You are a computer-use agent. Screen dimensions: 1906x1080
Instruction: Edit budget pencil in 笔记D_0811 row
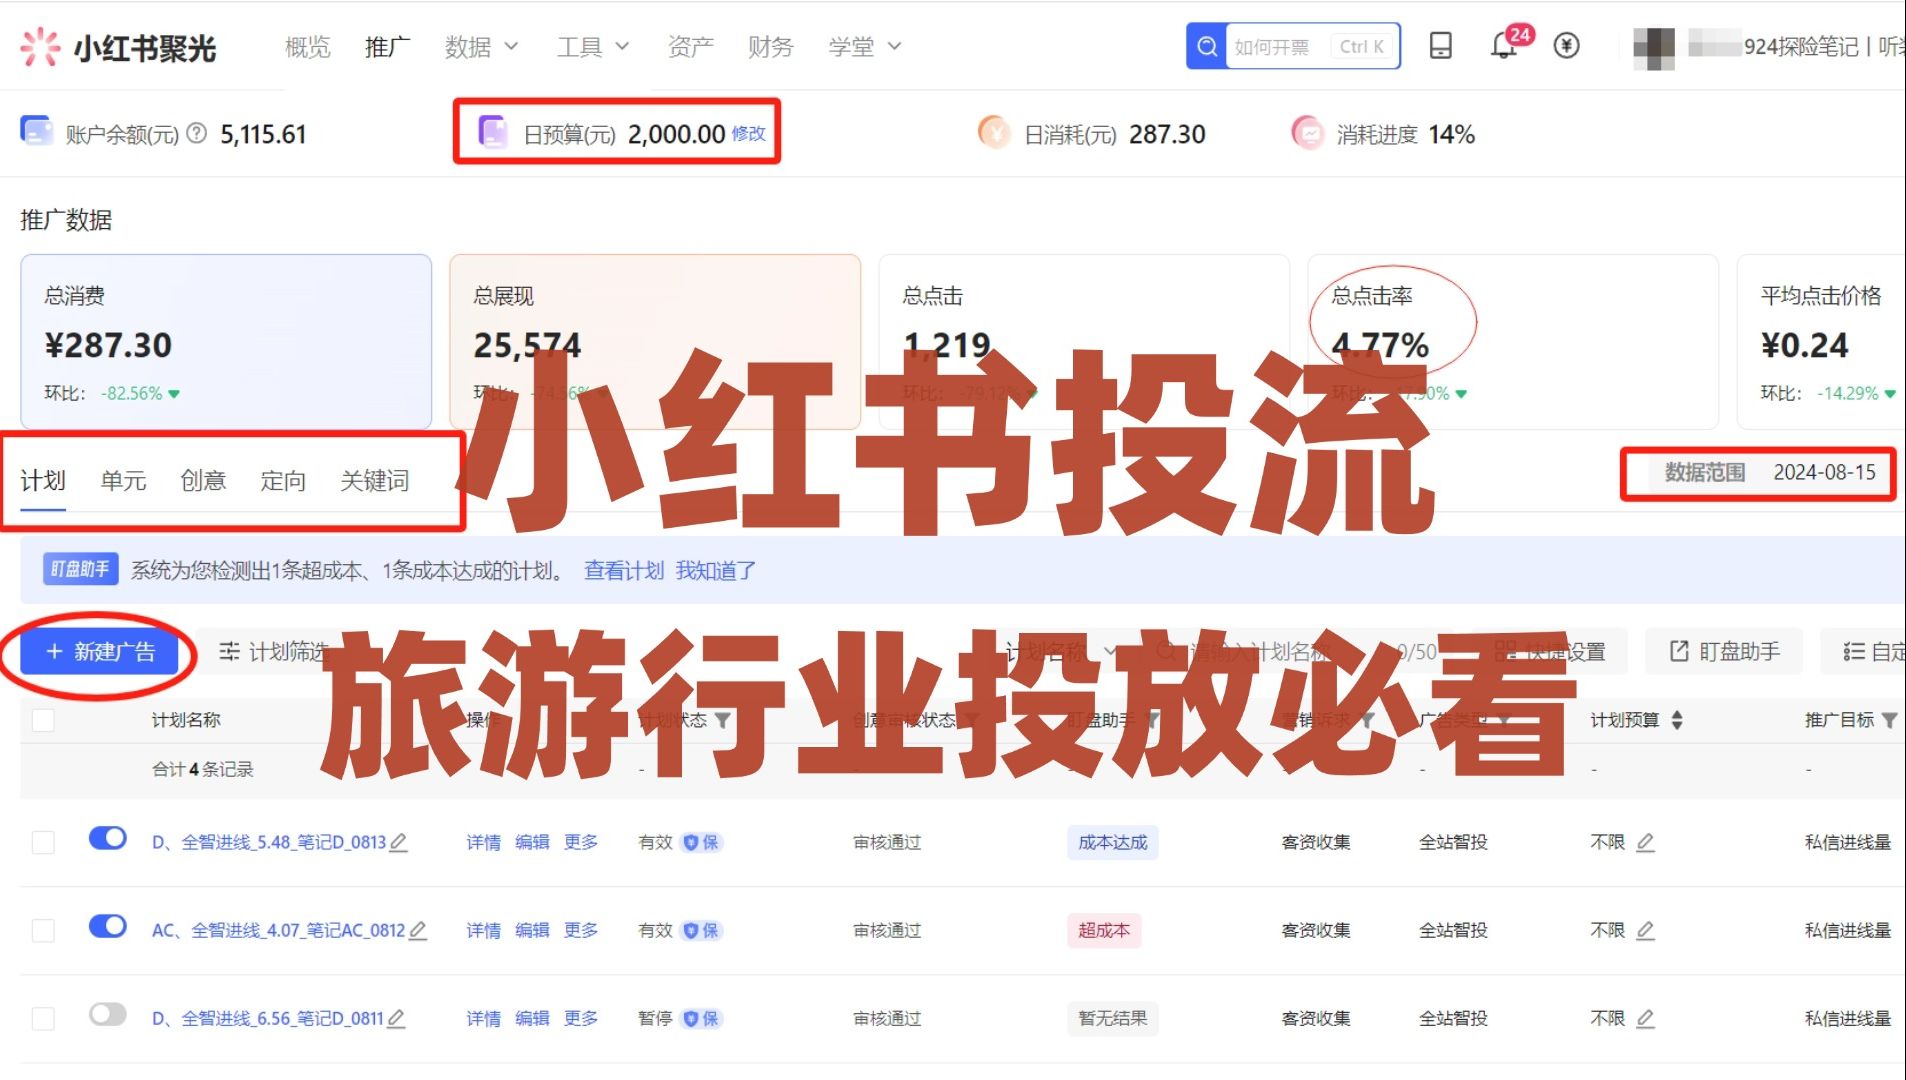(x=1646, y=1019)
